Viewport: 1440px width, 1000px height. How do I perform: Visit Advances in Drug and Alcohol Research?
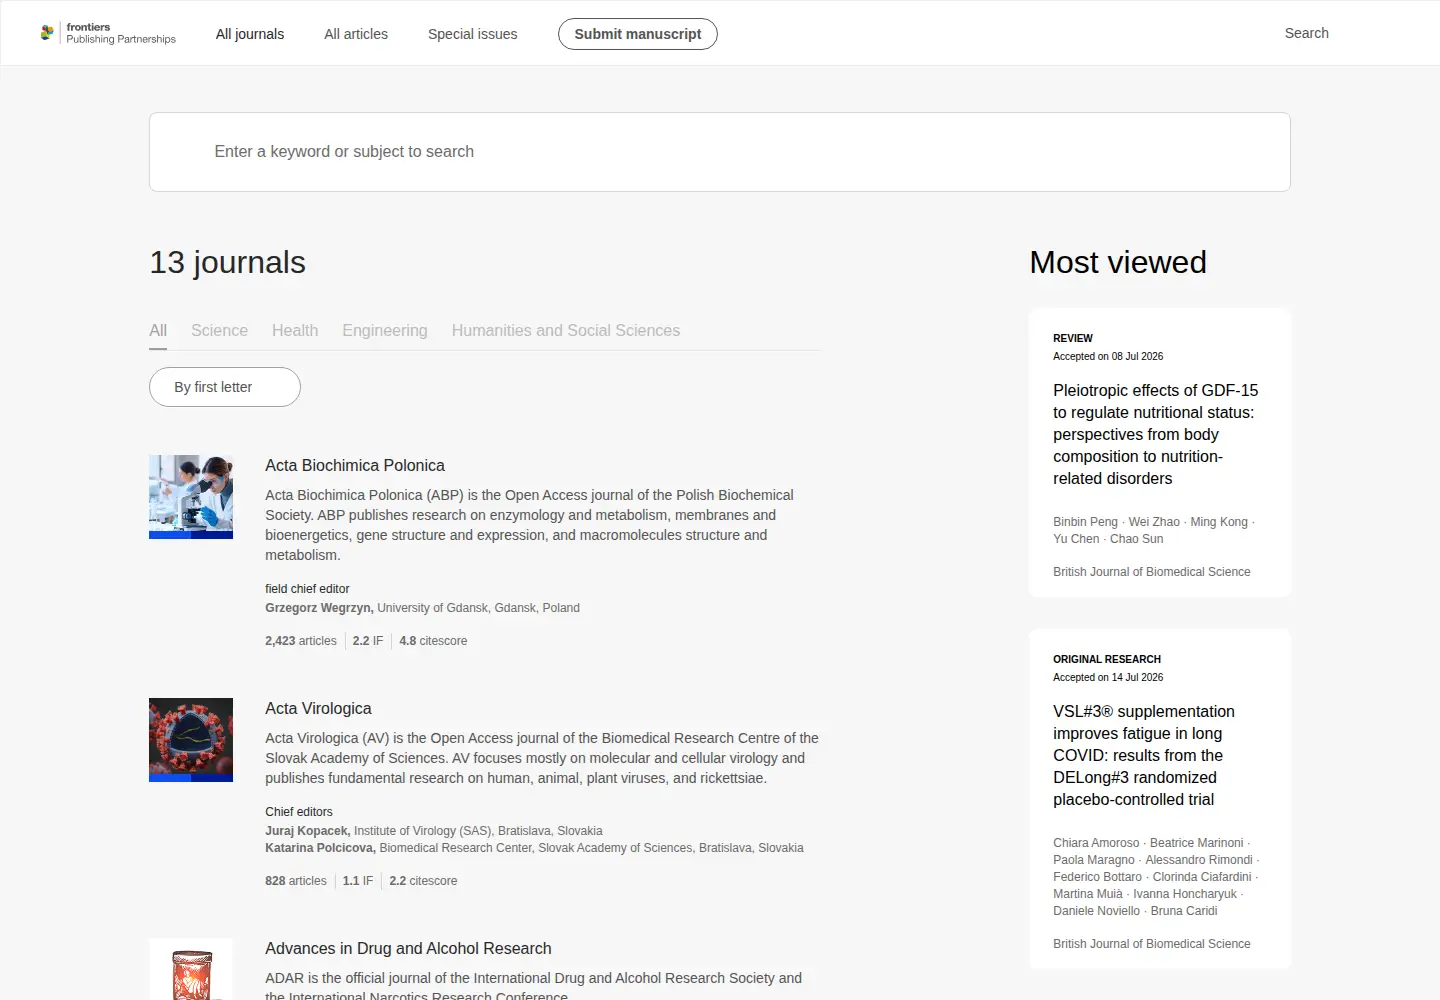click(408, 949)
